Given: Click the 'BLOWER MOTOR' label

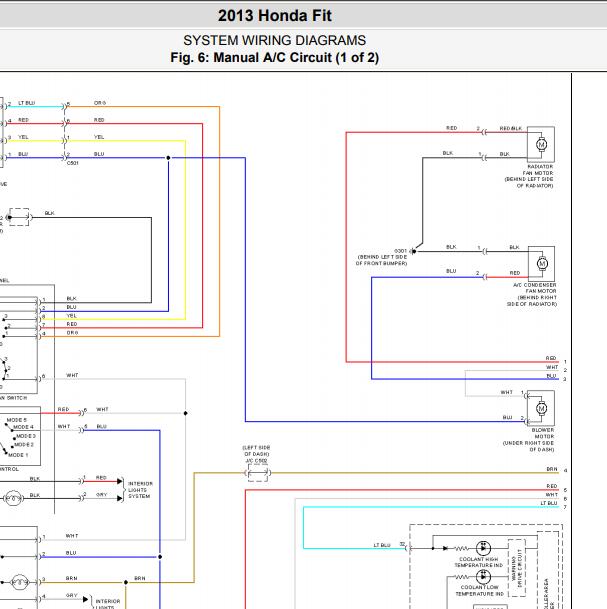Looking at the screenshot, I should [543, 433].
